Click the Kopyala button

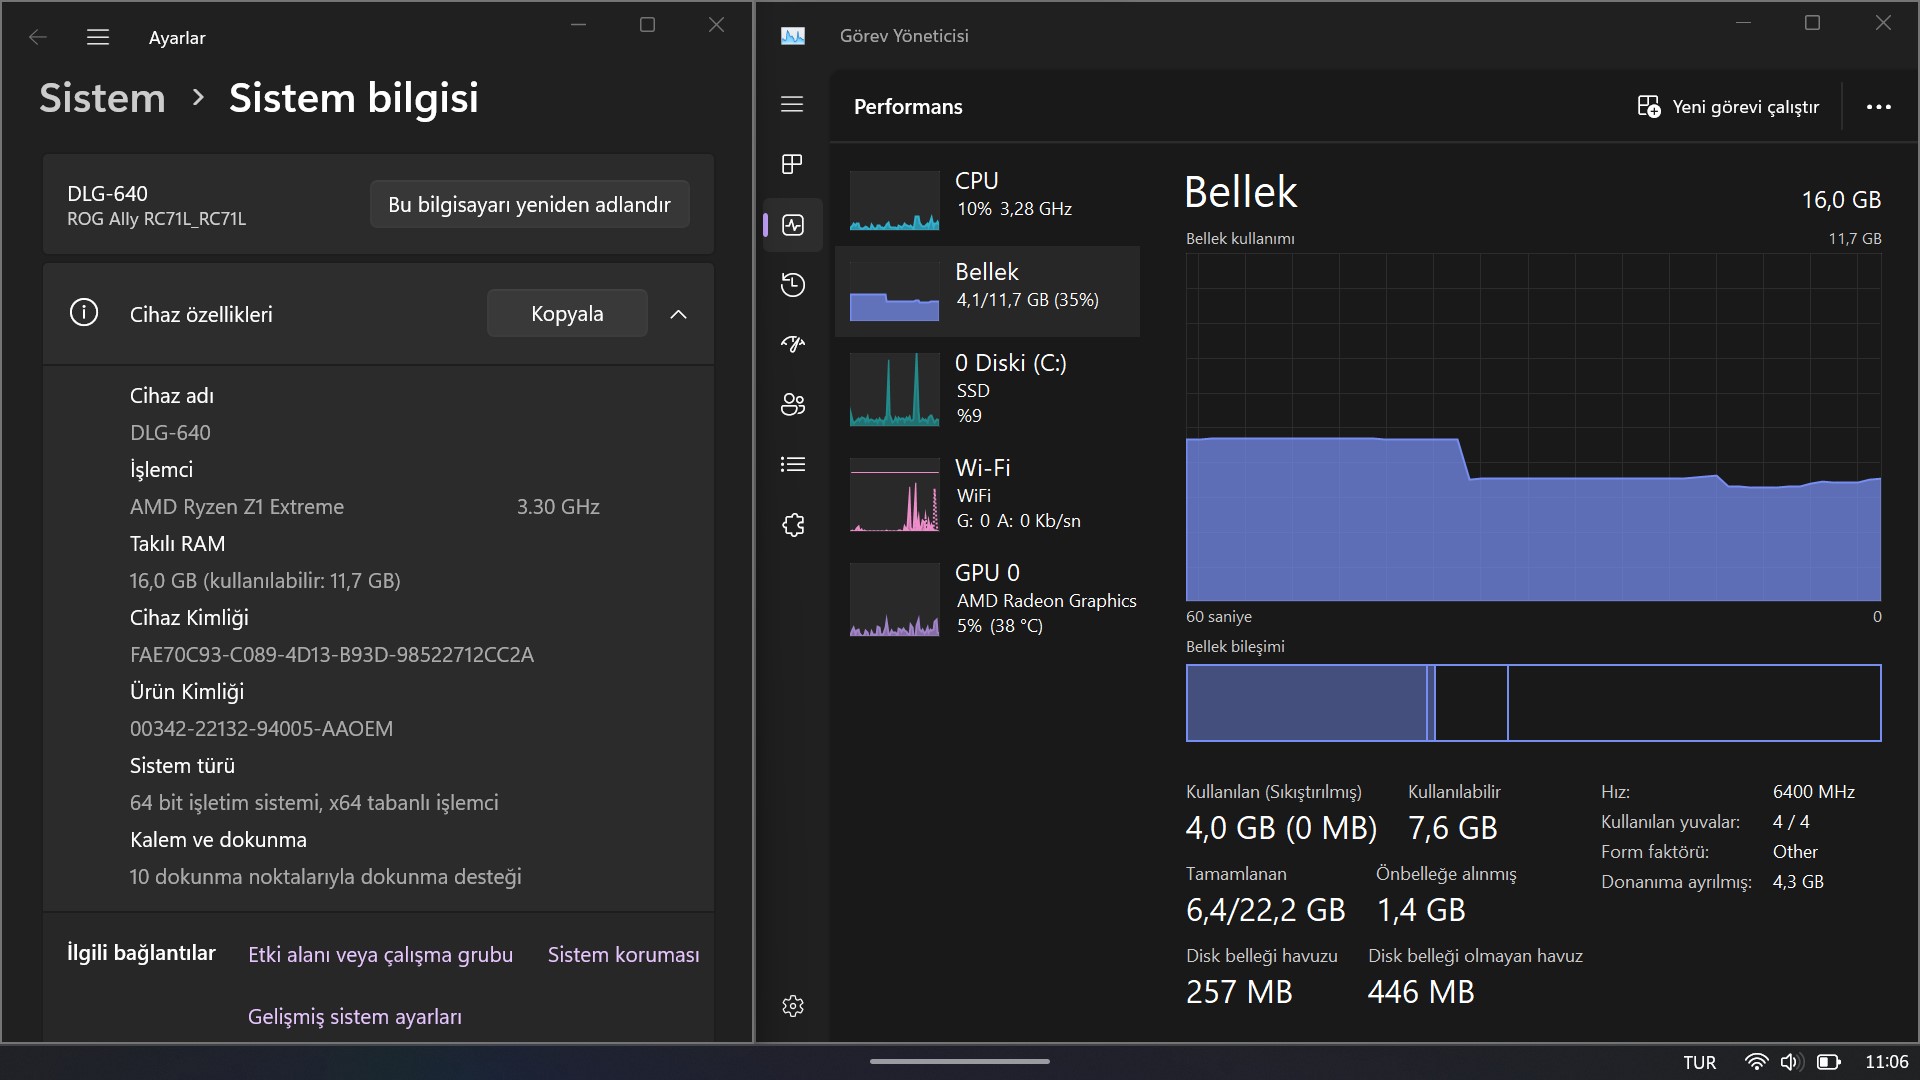click(567, 314)
